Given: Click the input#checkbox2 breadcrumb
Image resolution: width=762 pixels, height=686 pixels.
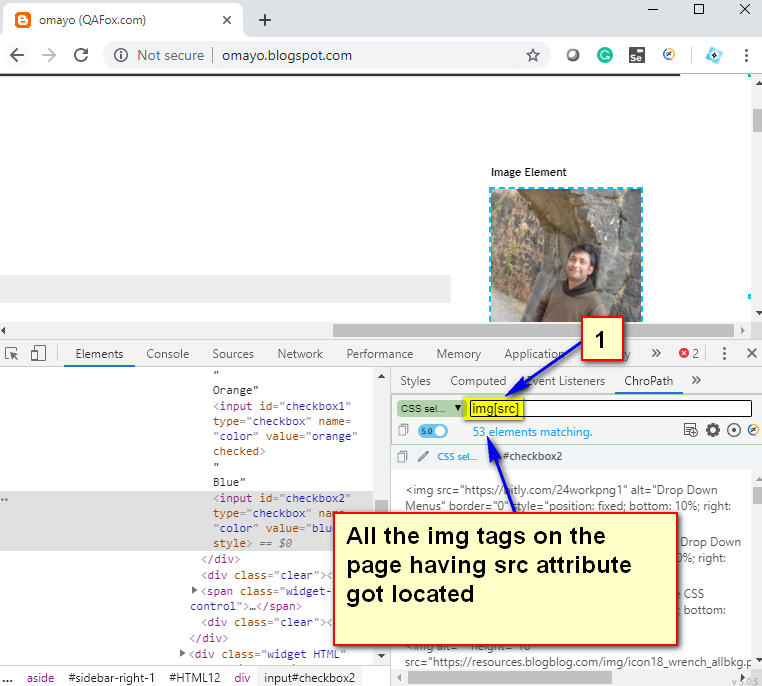Looking at the screenshot, I should pyautogui.click(x=310, y=677).
